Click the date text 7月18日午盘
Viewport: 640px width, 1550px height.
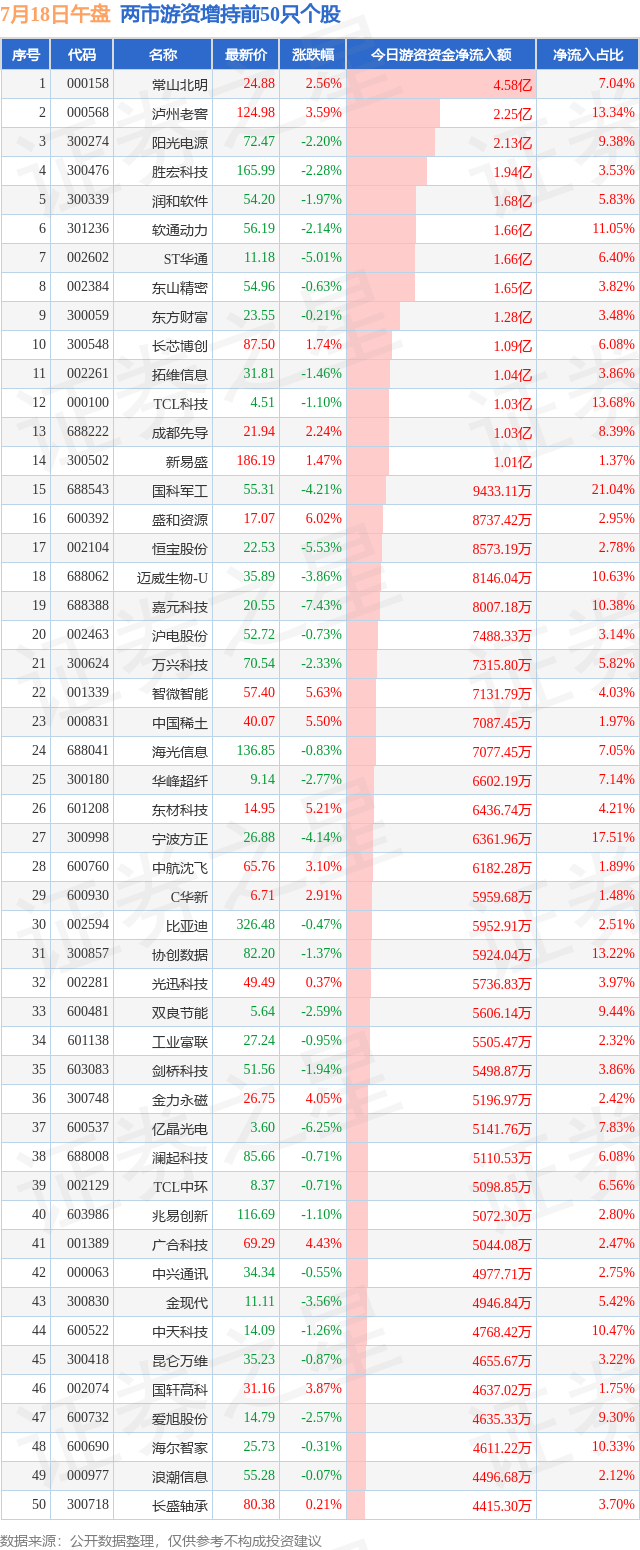[x=56, y=14]
